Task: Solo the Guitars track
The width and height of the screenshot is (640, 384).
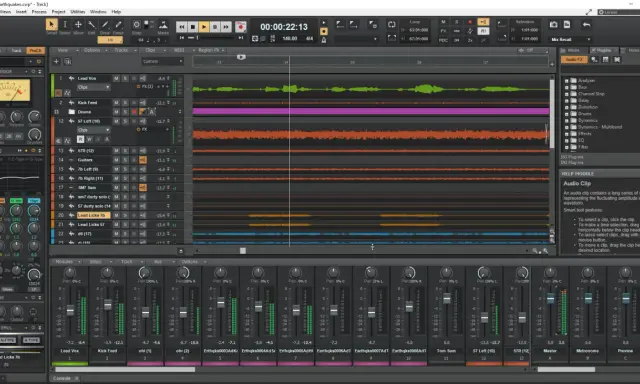Action: point(125,160)
